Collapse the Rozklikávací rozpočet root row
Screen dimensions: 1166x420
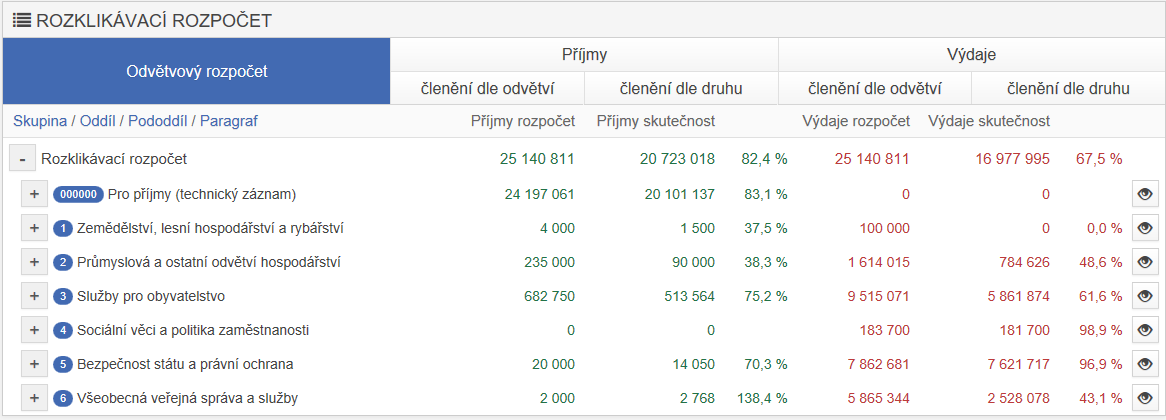coord(22,159)
